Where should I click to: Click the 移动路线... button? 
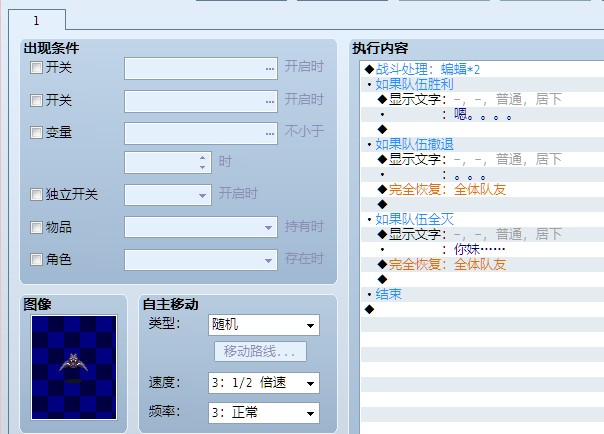point(259,352)
